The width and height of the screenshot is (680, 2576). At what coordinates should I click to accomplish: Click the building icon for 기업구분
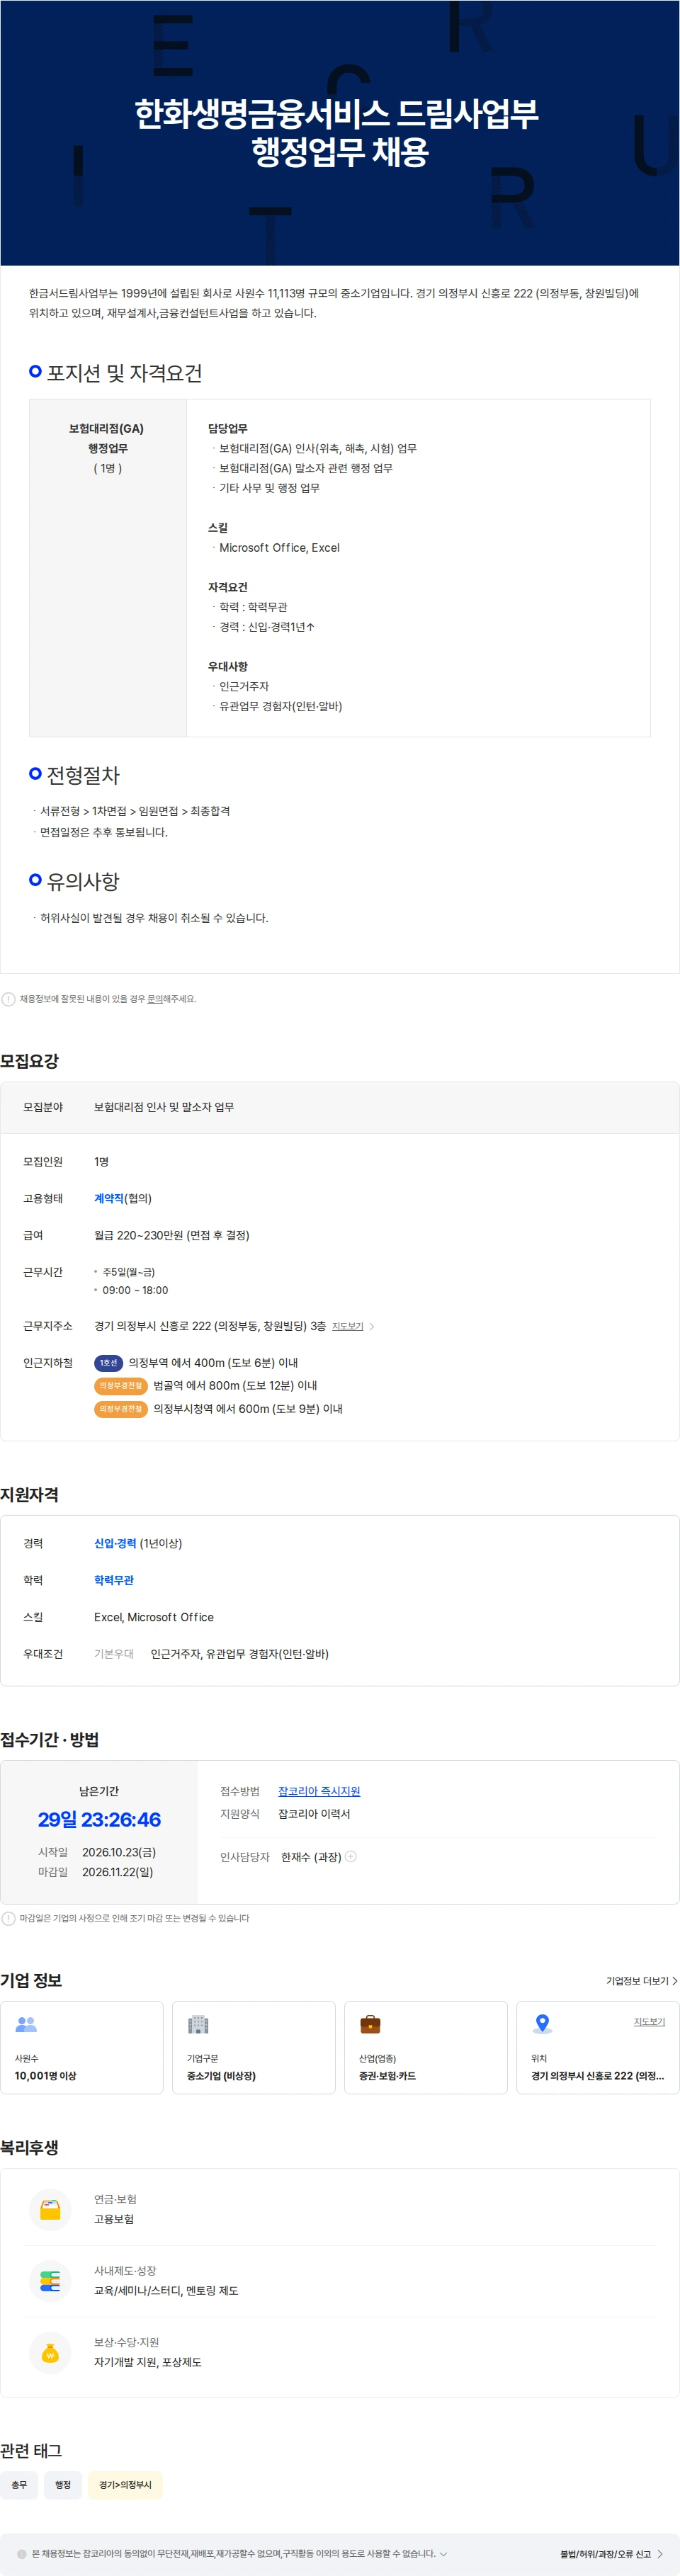(x=198, y=2024)
